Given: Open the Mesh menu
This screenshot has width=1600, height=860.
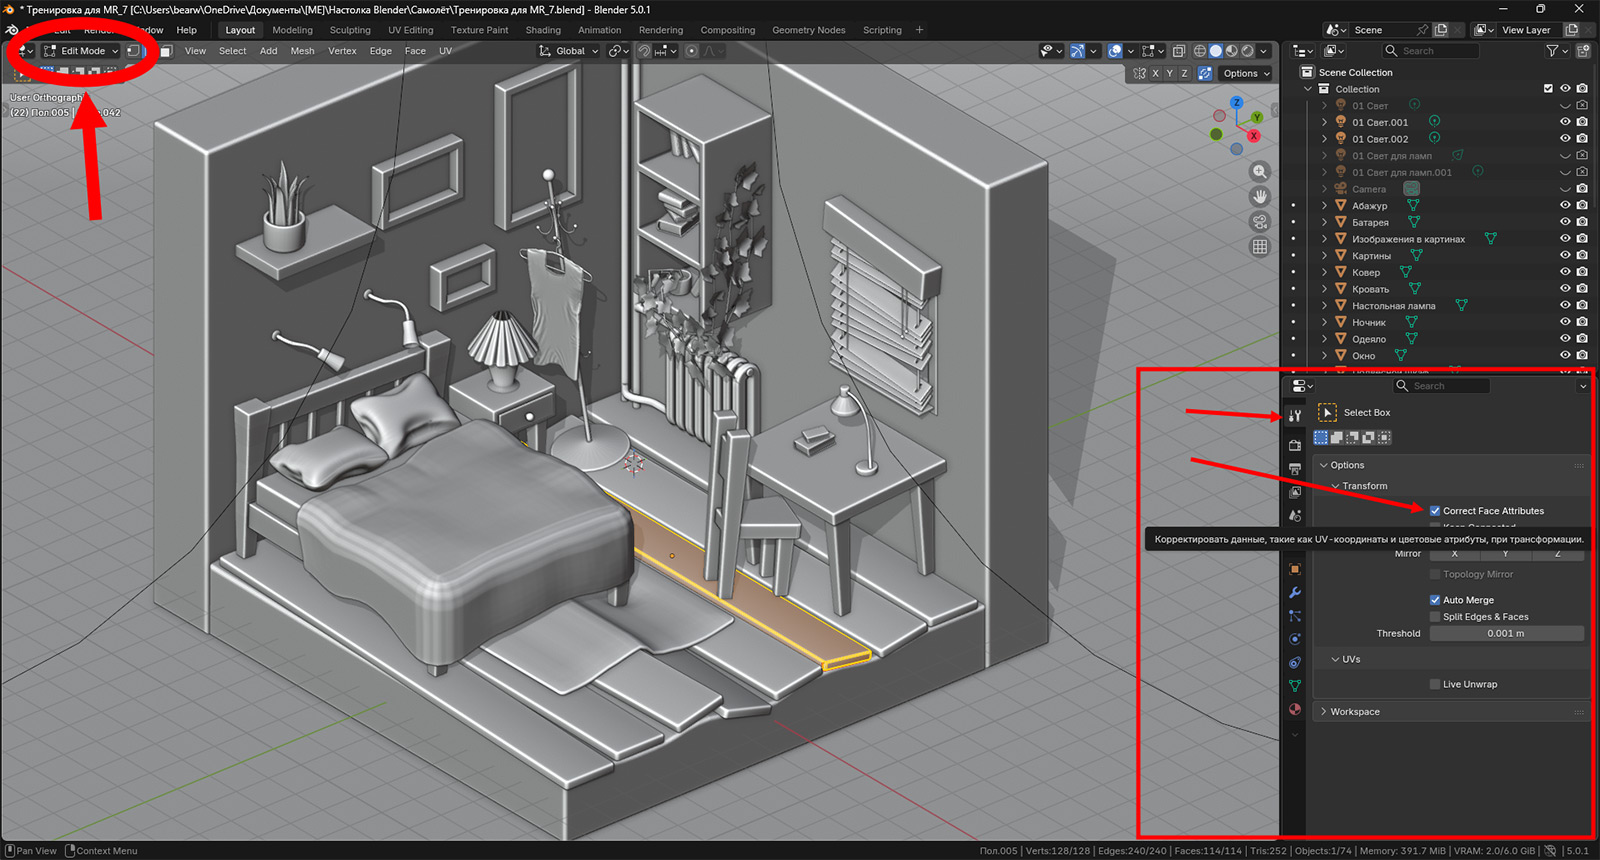Looking at the screenshot, I should pyautogui.click(x=302, y=51).
